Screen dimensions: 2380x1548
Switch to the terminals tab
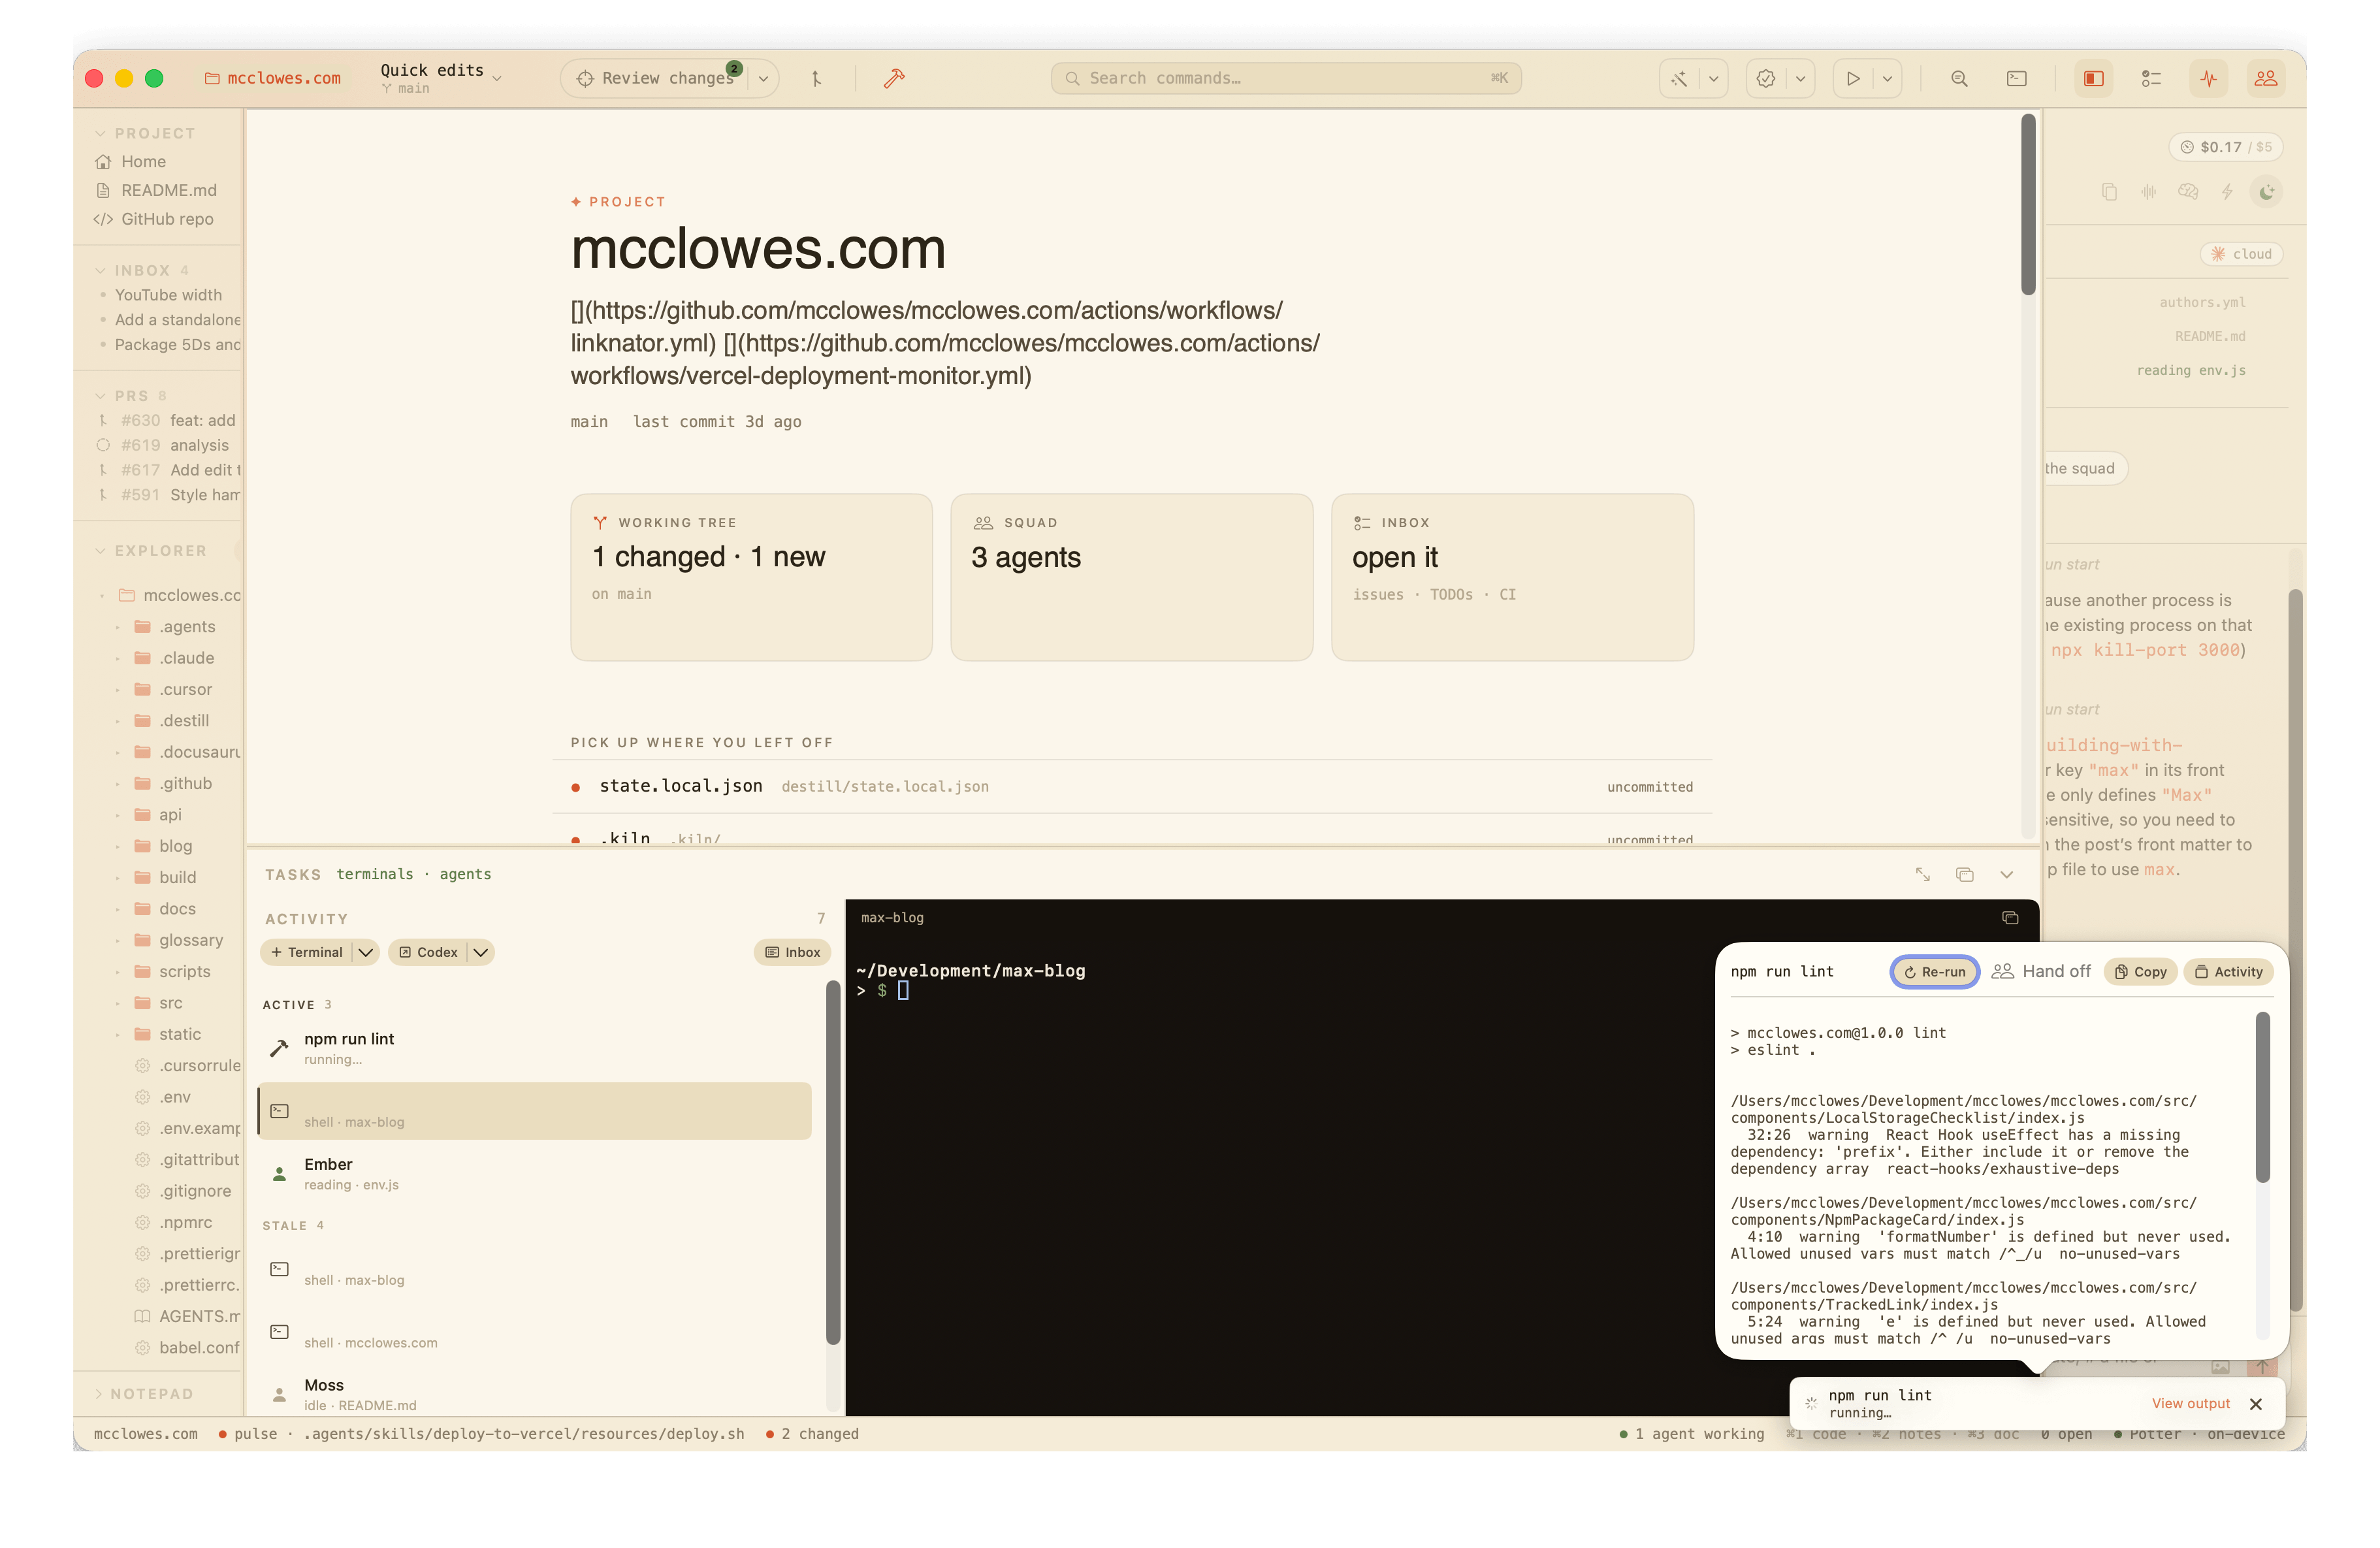[x=375, y=874]
